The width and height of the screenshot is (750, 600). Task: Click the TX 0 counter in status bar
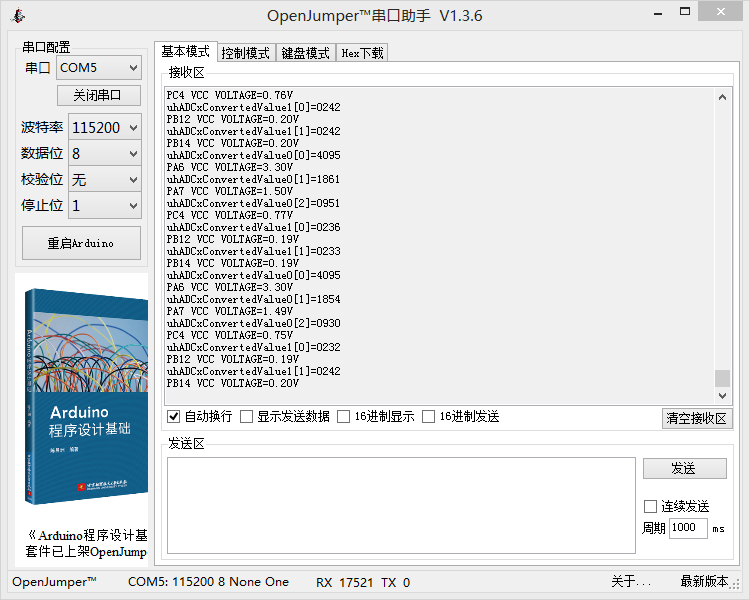coord(396,582)
